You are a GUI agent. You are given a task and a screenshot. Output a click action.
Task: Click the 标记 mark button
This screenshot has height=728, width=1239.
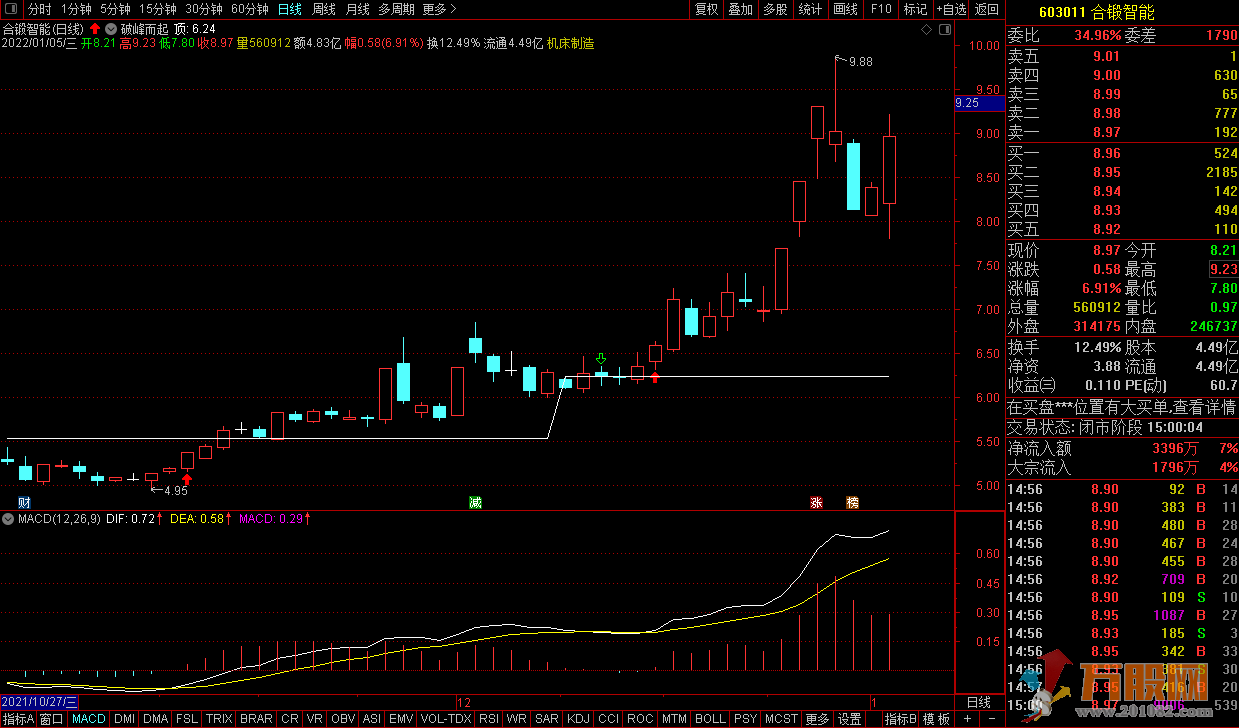[x=915, y=9]
